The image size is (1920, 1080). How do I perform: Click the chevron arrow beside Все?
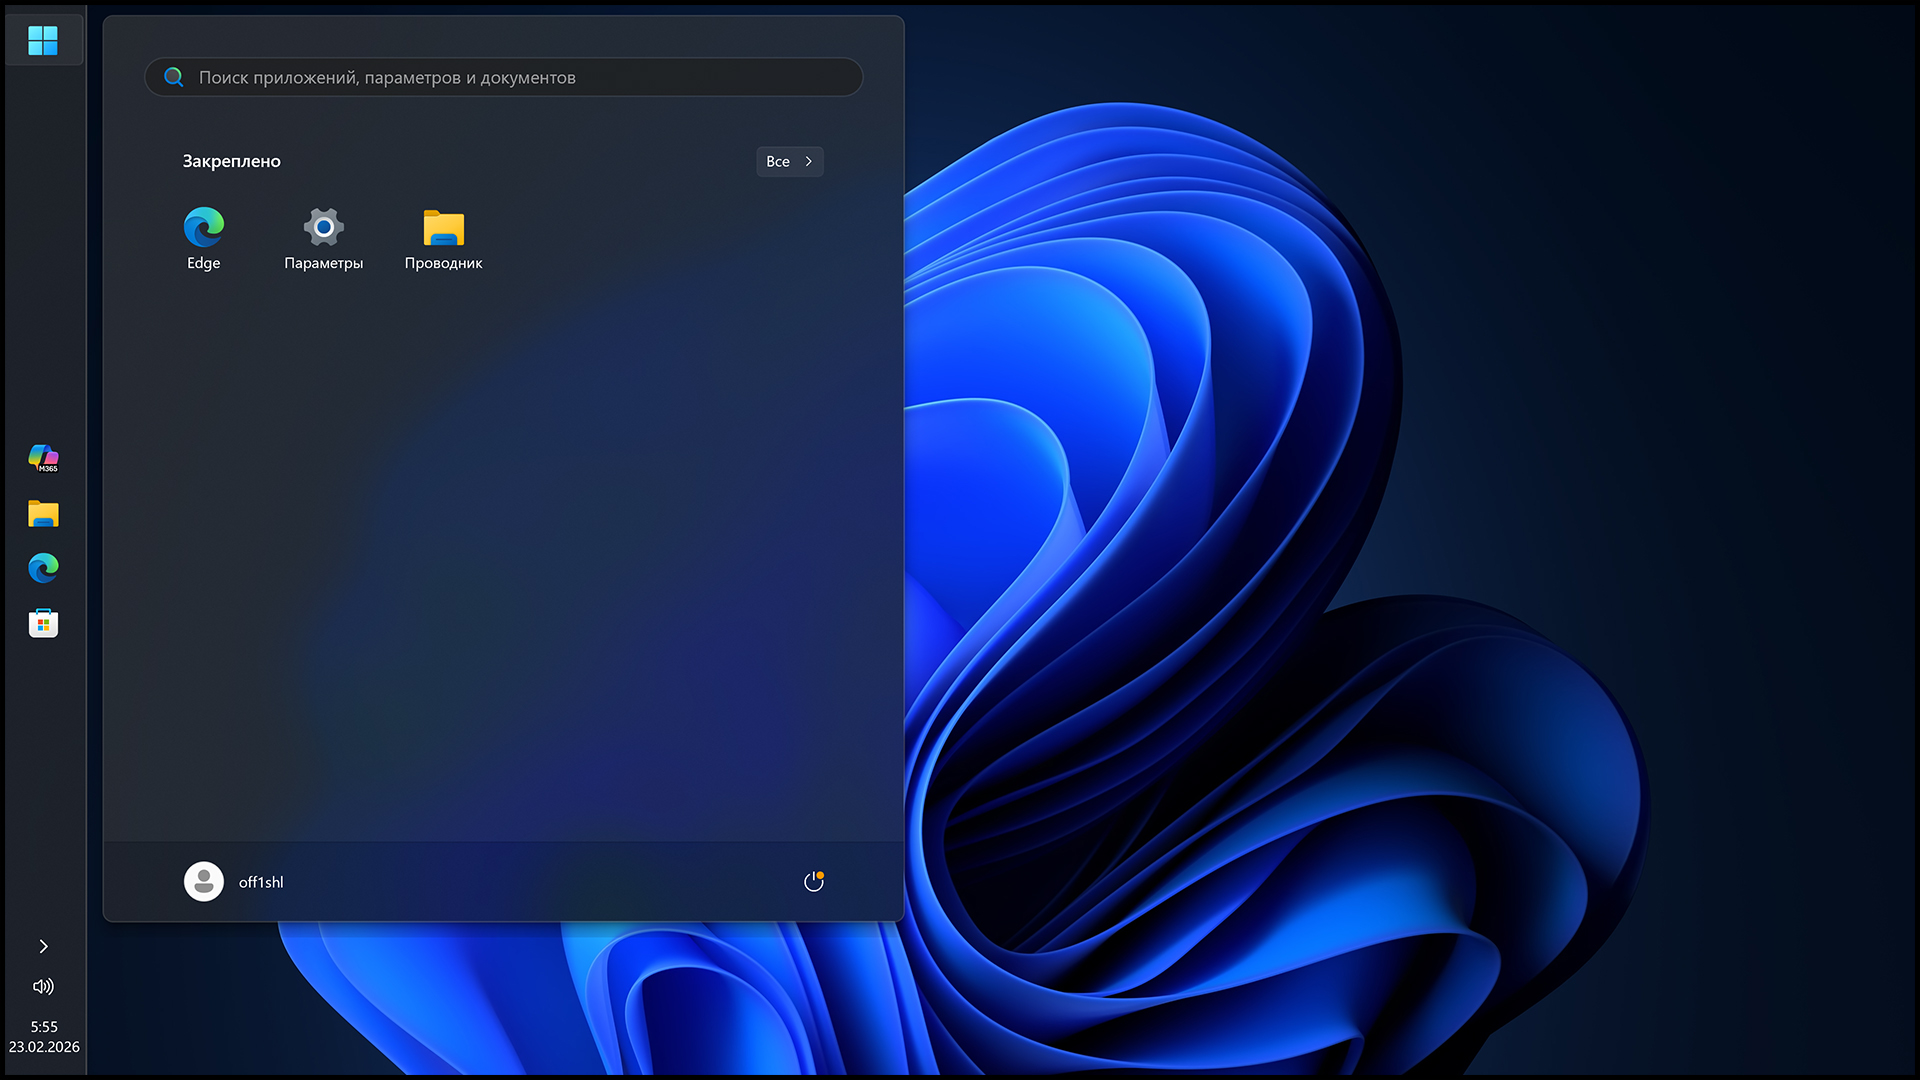click(809, 162)
